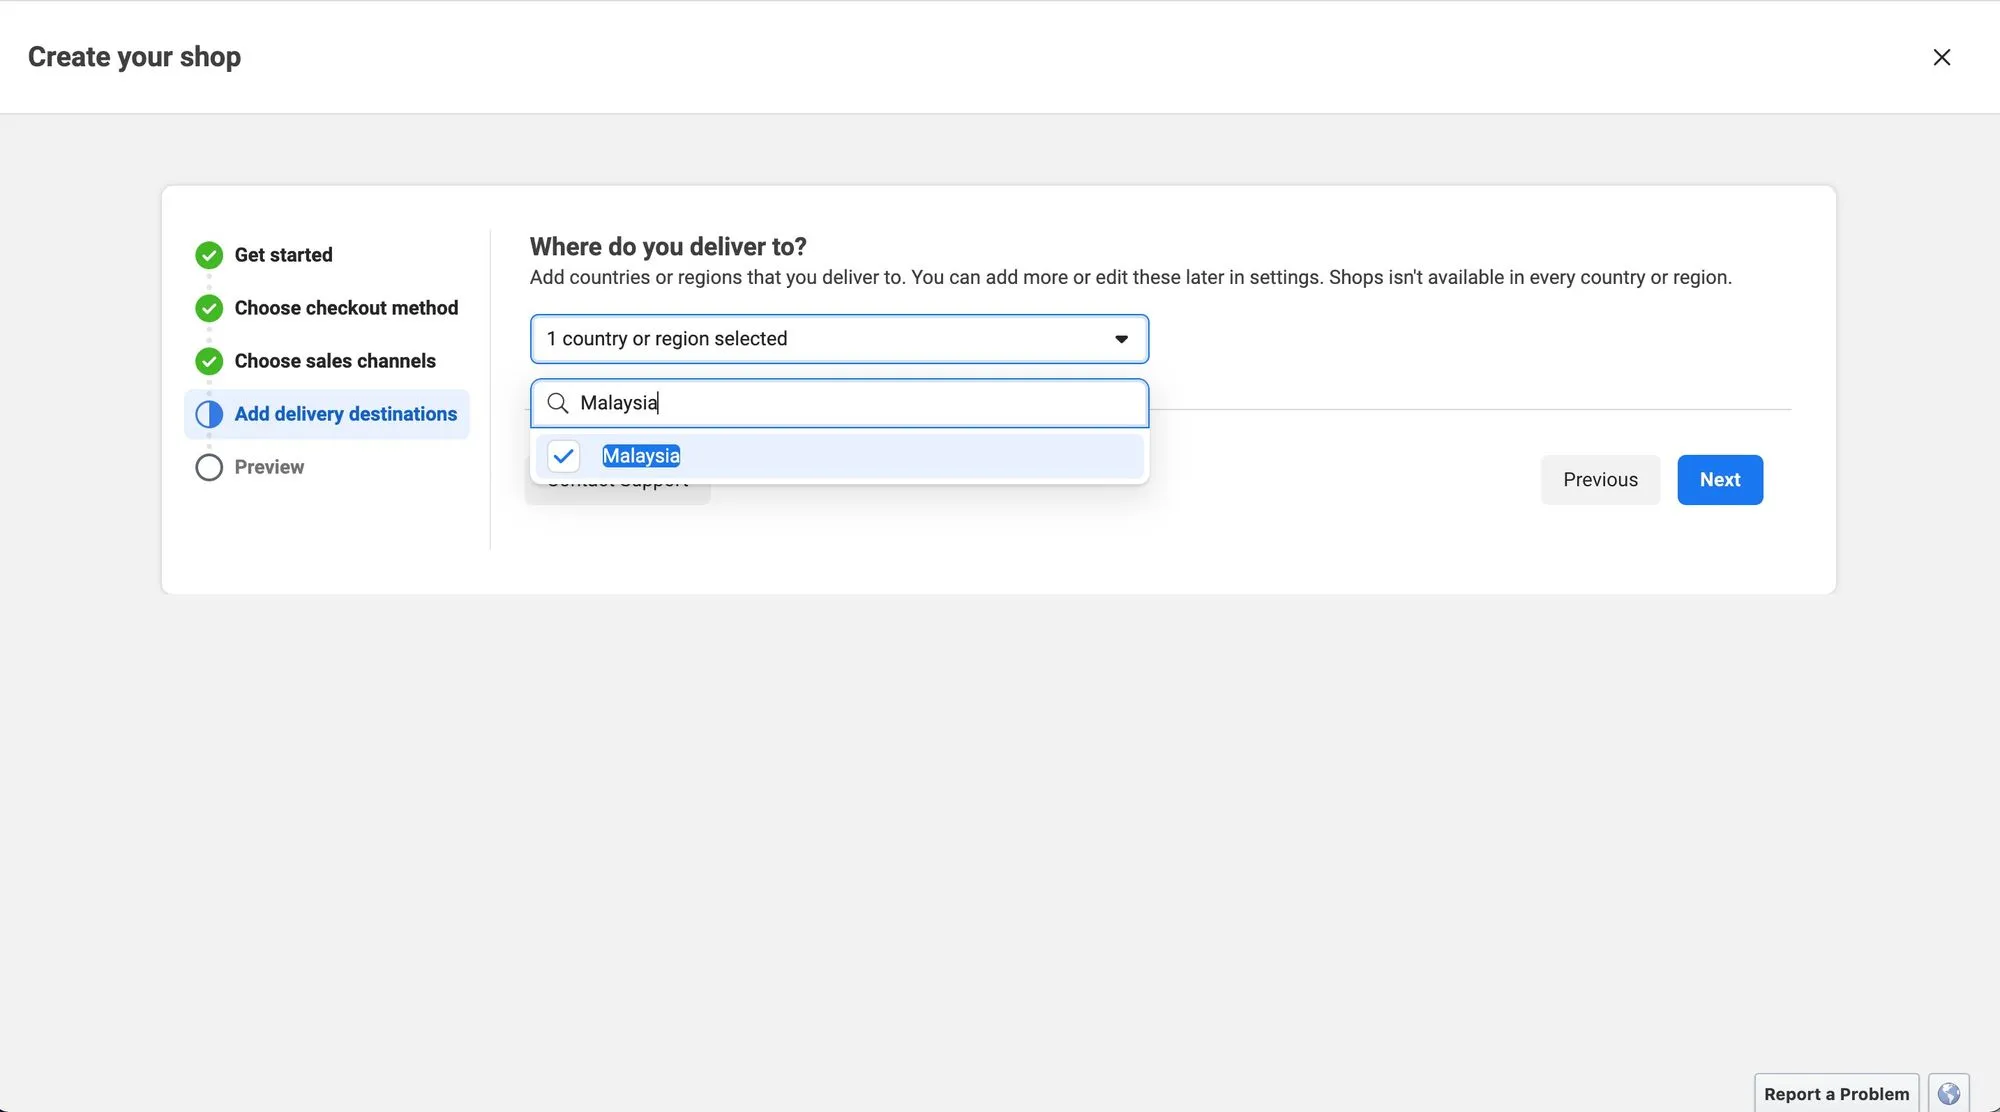Open Choose sales channels step

point(335,361)
